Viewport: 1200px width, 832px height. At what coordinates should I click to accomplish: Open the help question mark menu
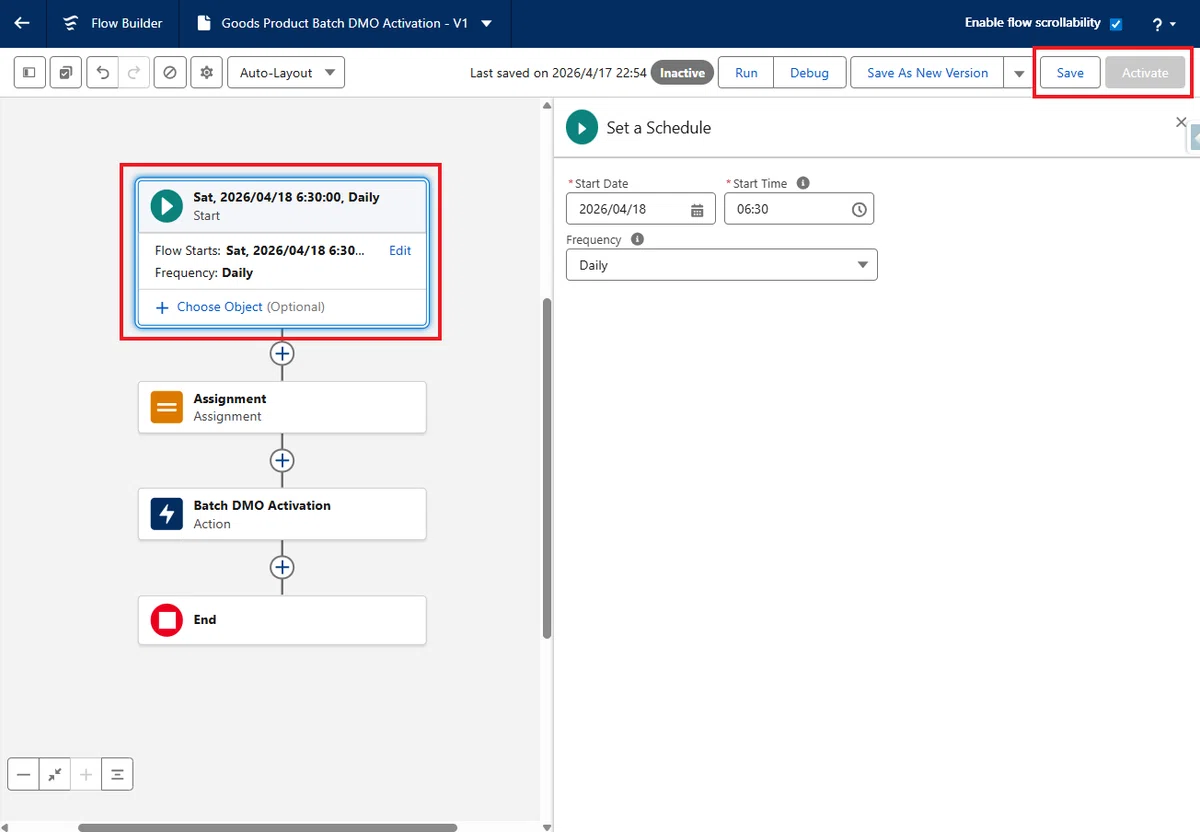(x=1163, y=24)
